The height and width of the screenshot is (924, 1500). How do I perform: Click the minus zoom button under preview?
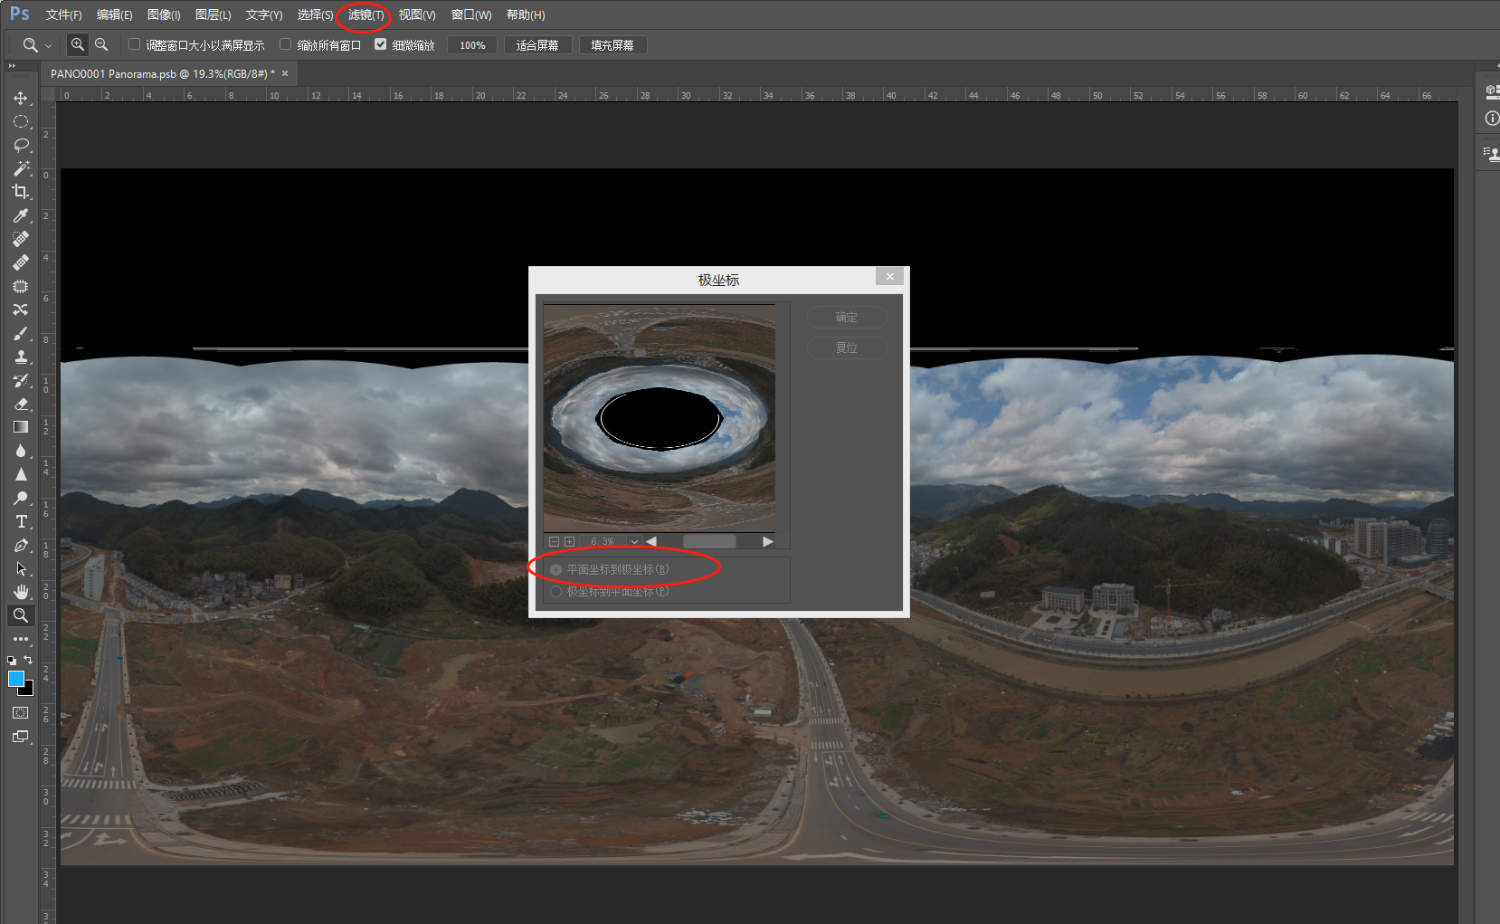[x=554, y=541]
